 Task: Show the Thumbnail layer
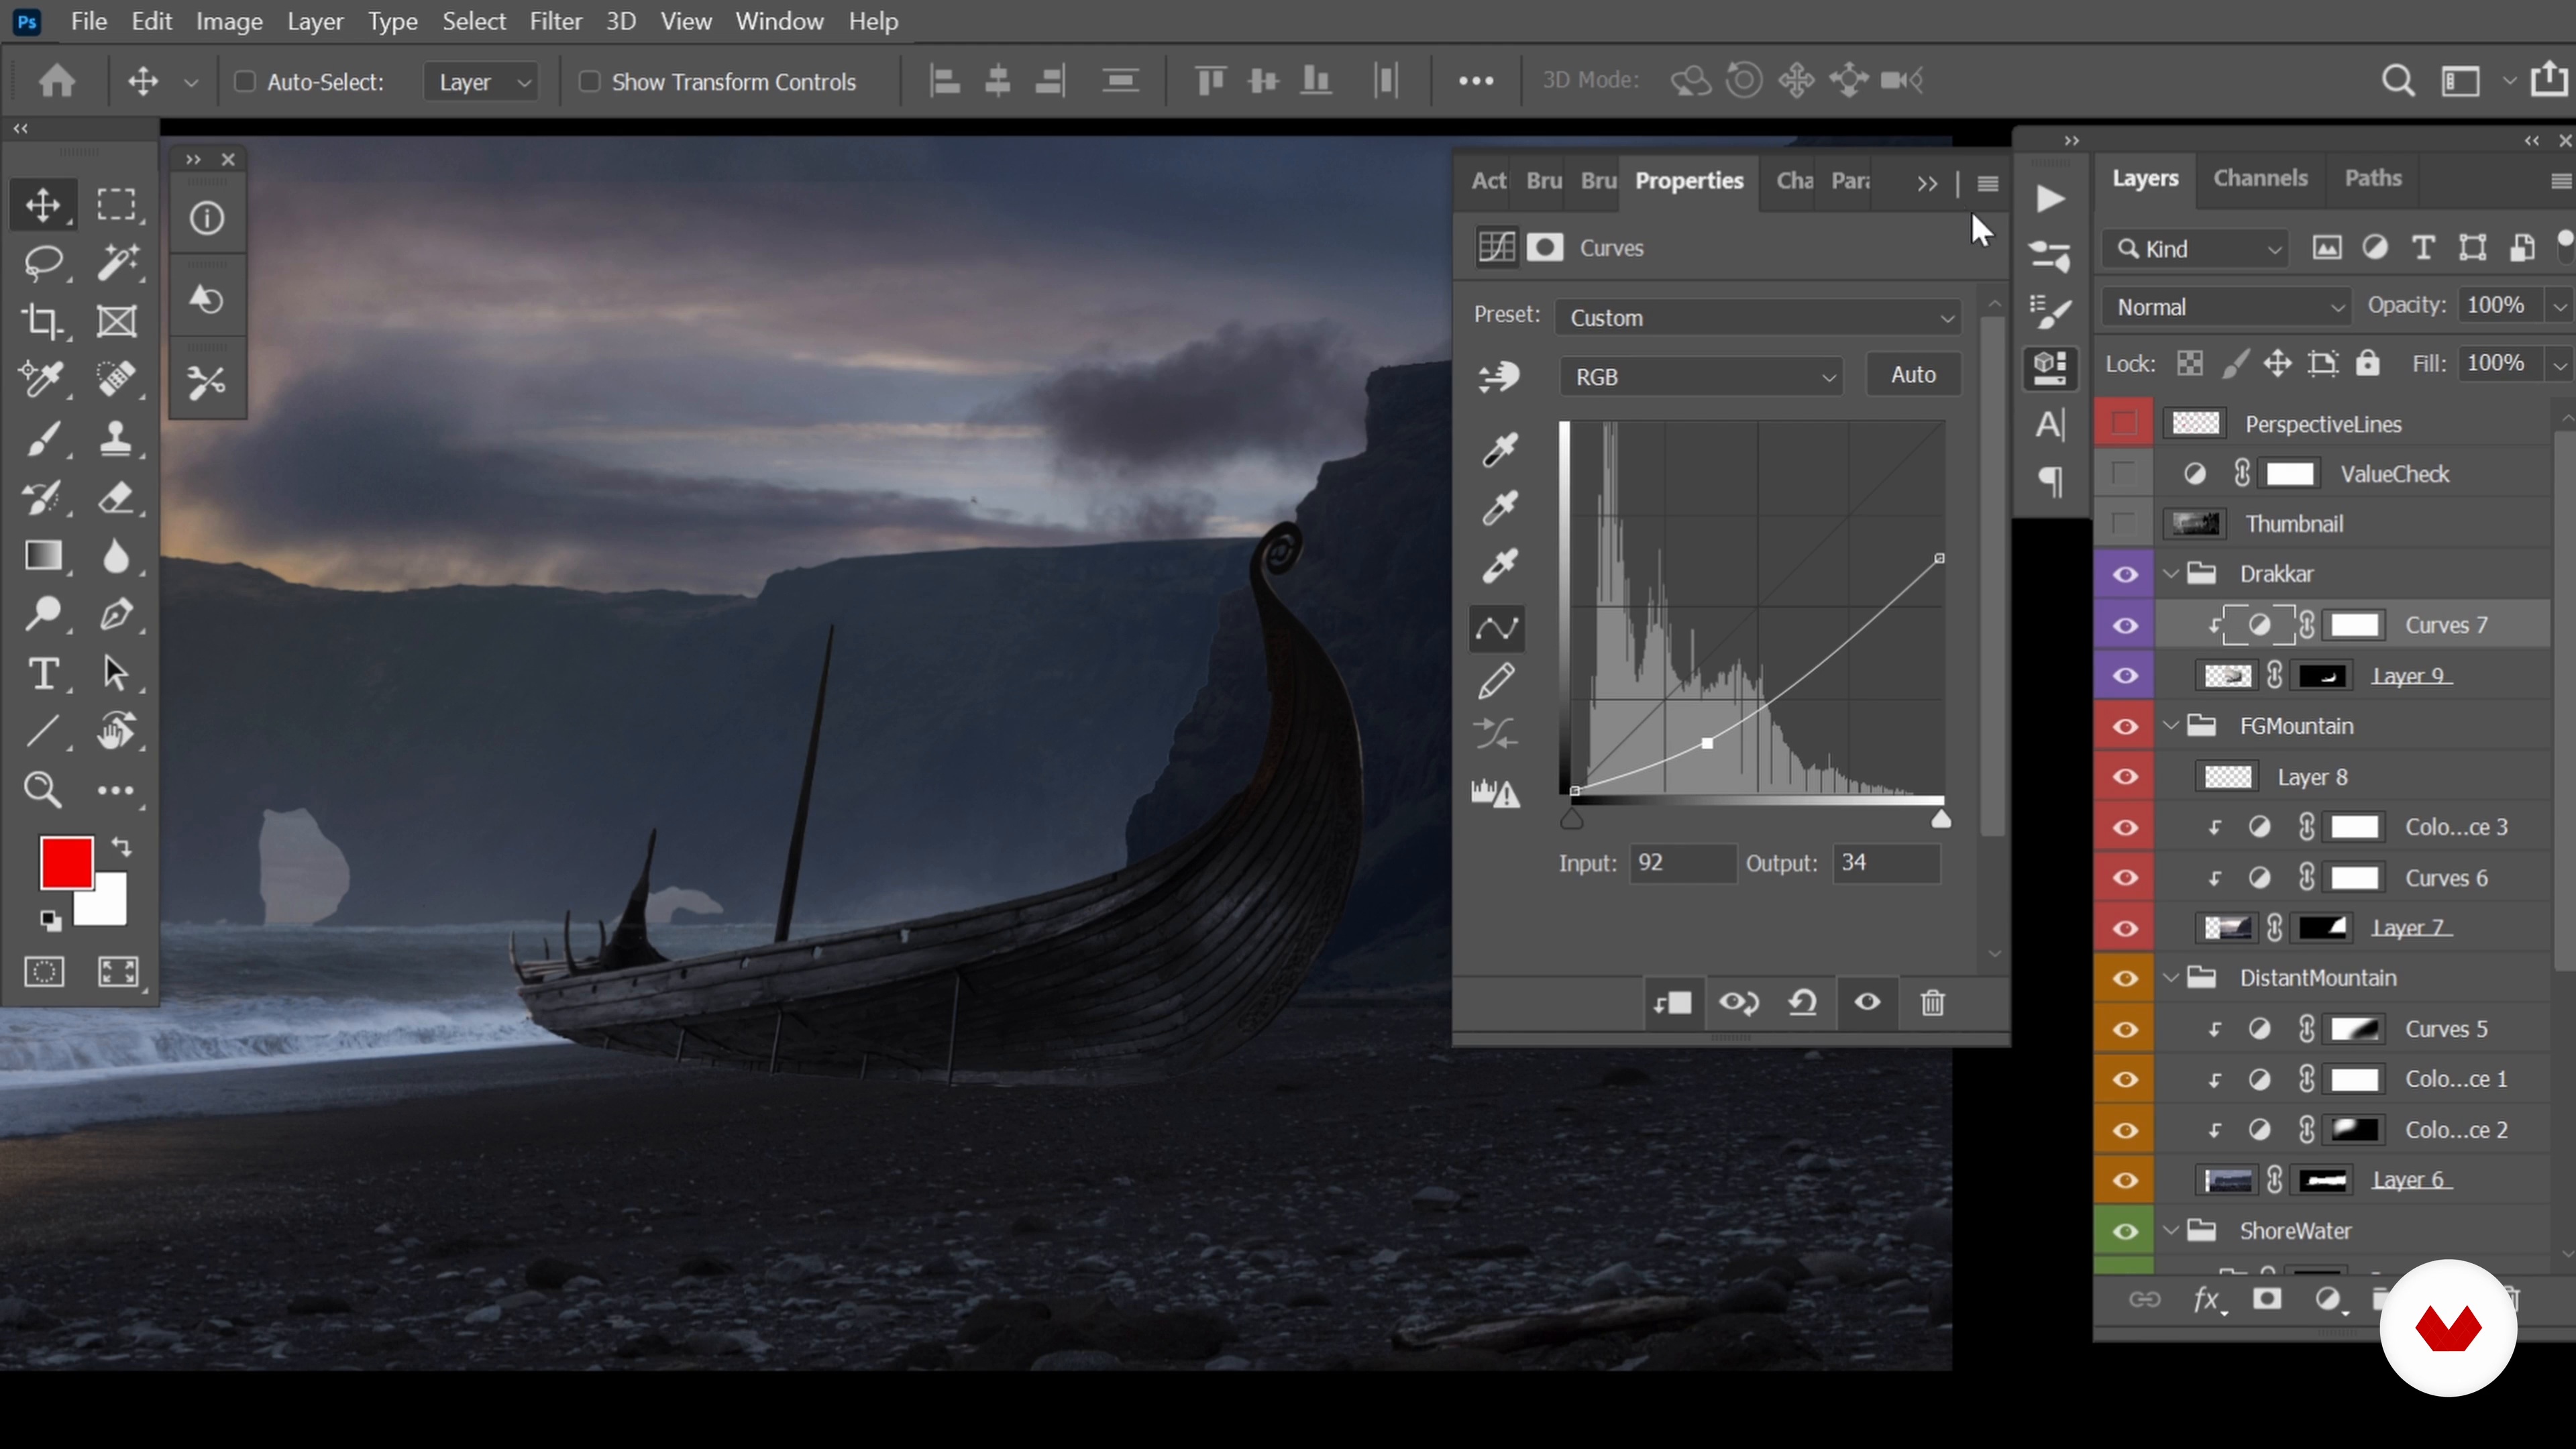click(2124, 523)
